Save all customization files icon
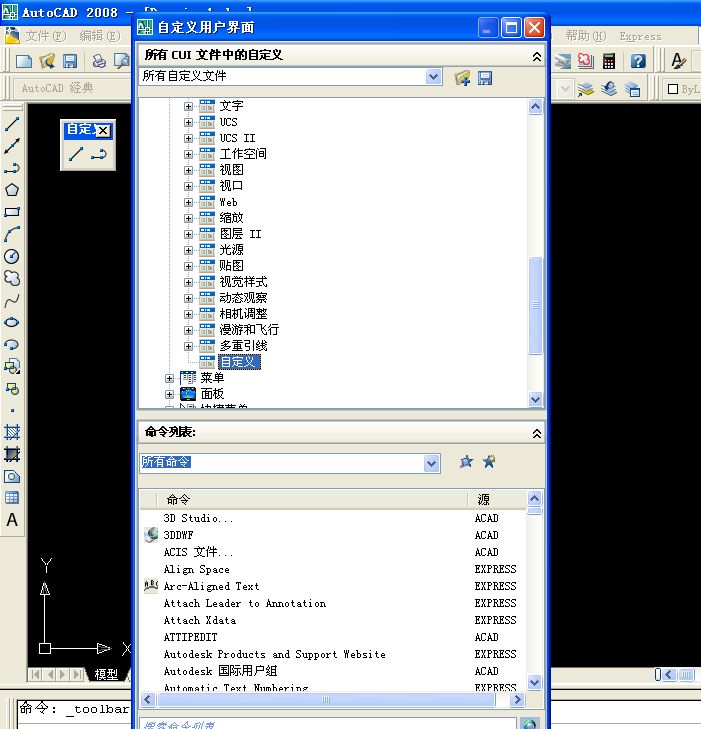The height and width of the screenshot is (729, 701). point(485,78)
